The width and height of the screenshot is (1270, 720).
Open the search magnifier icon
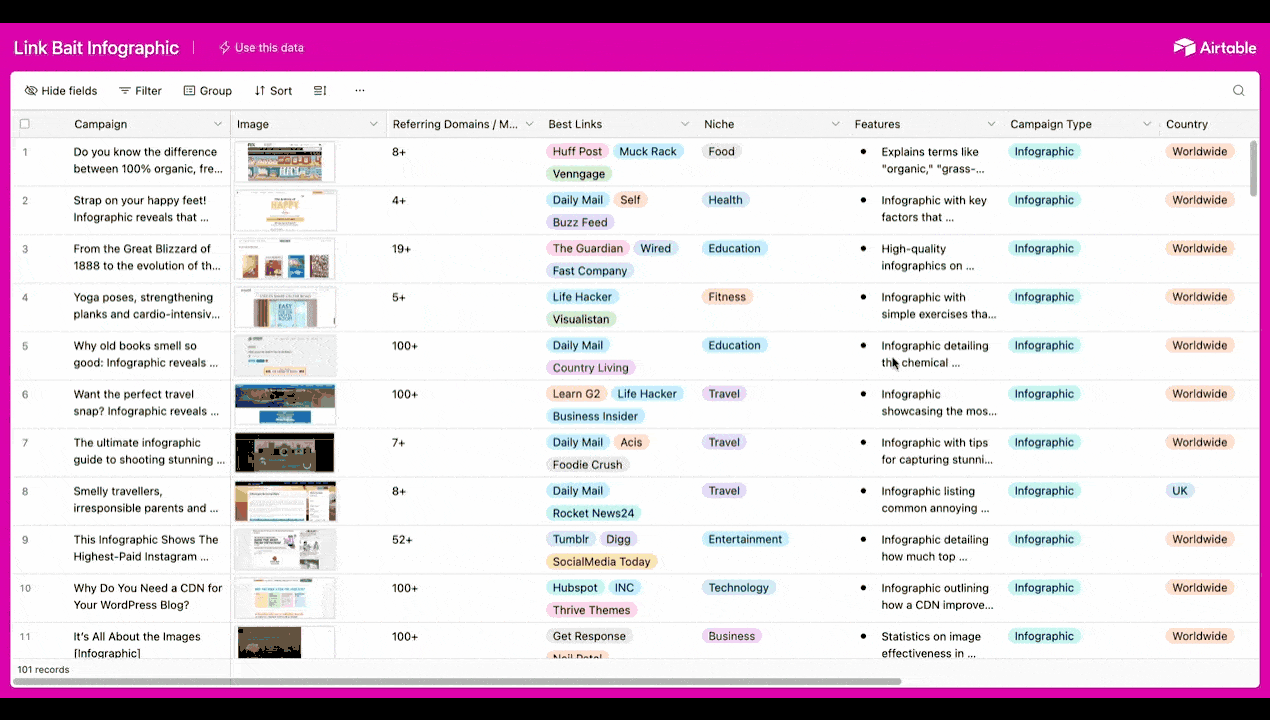[1238, 90]
